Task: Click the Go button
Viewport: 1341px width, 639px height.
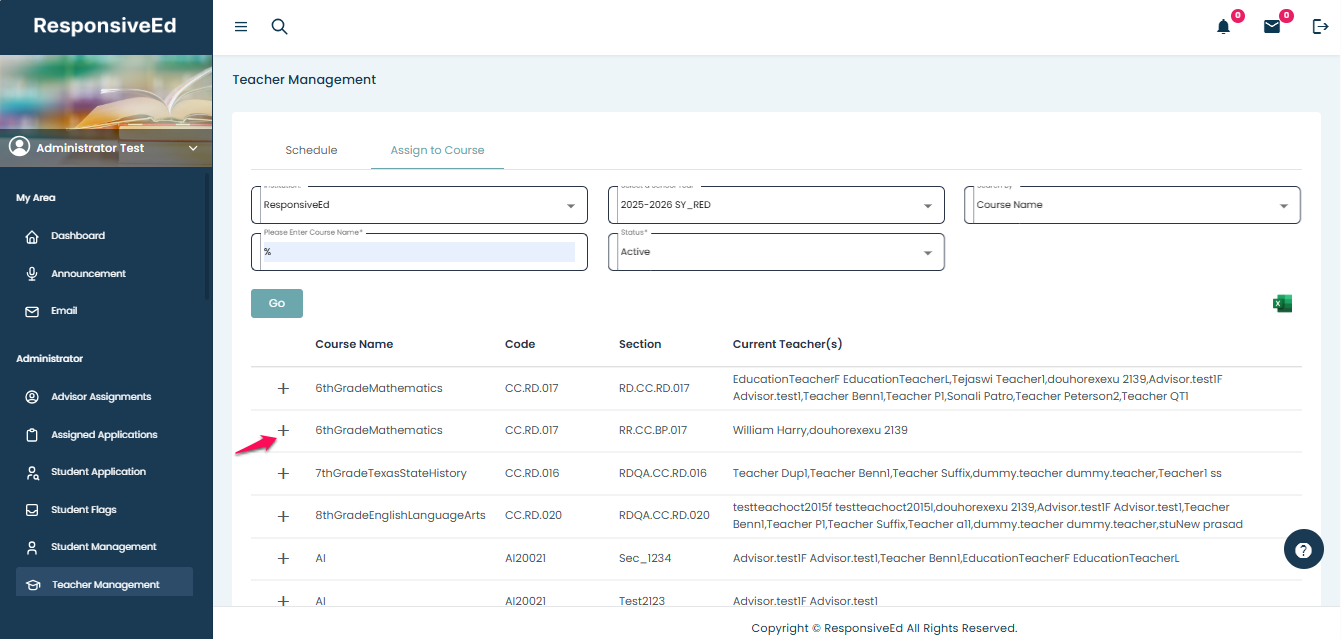Action: [277, 303]
